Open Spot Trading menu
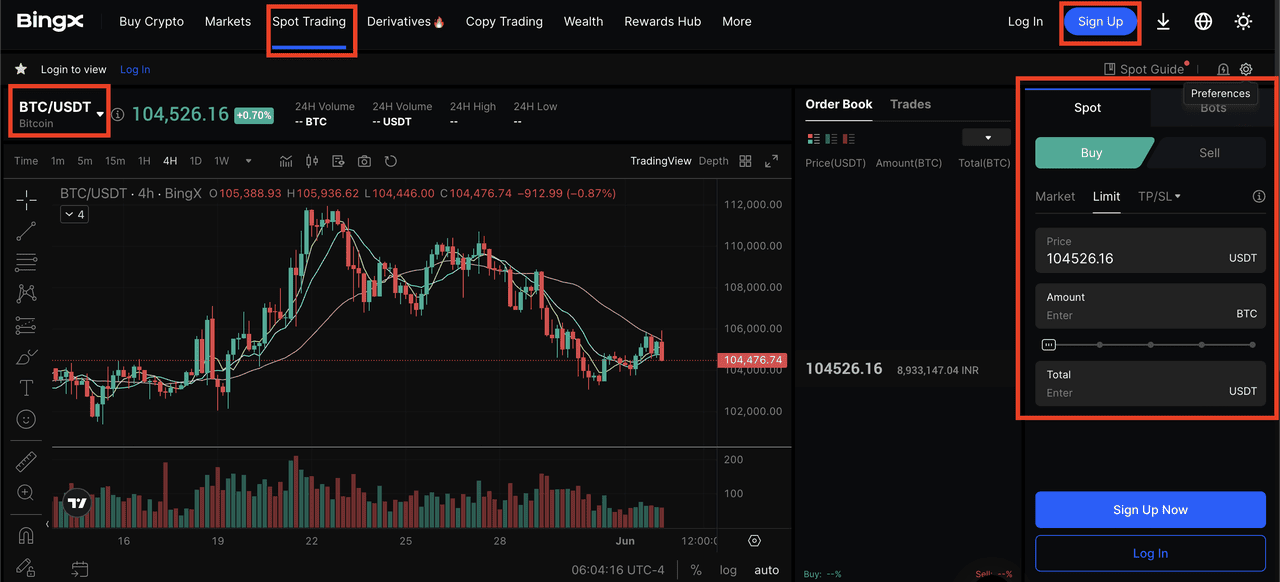 coord(309,21)
